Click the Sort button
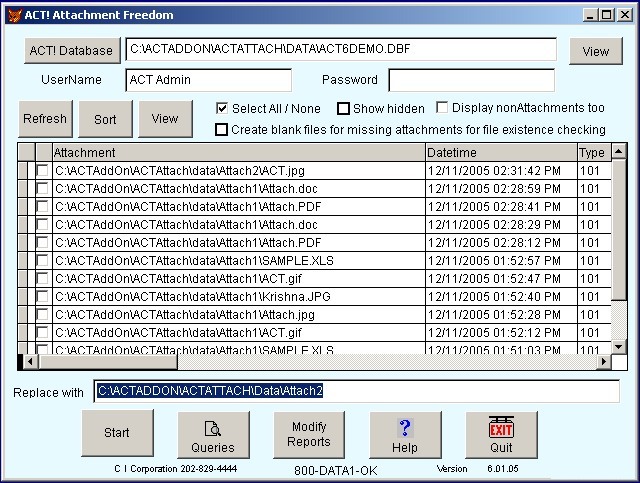Screen dimensions: 640x483 tap(105, 119)
